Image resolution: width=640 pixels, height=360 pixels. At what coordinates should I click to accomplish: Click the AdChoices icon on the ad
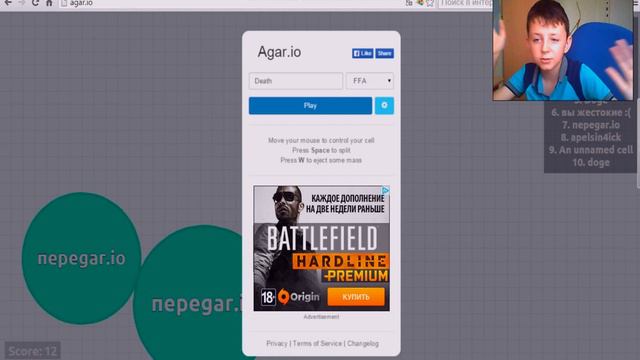(385, 190)
